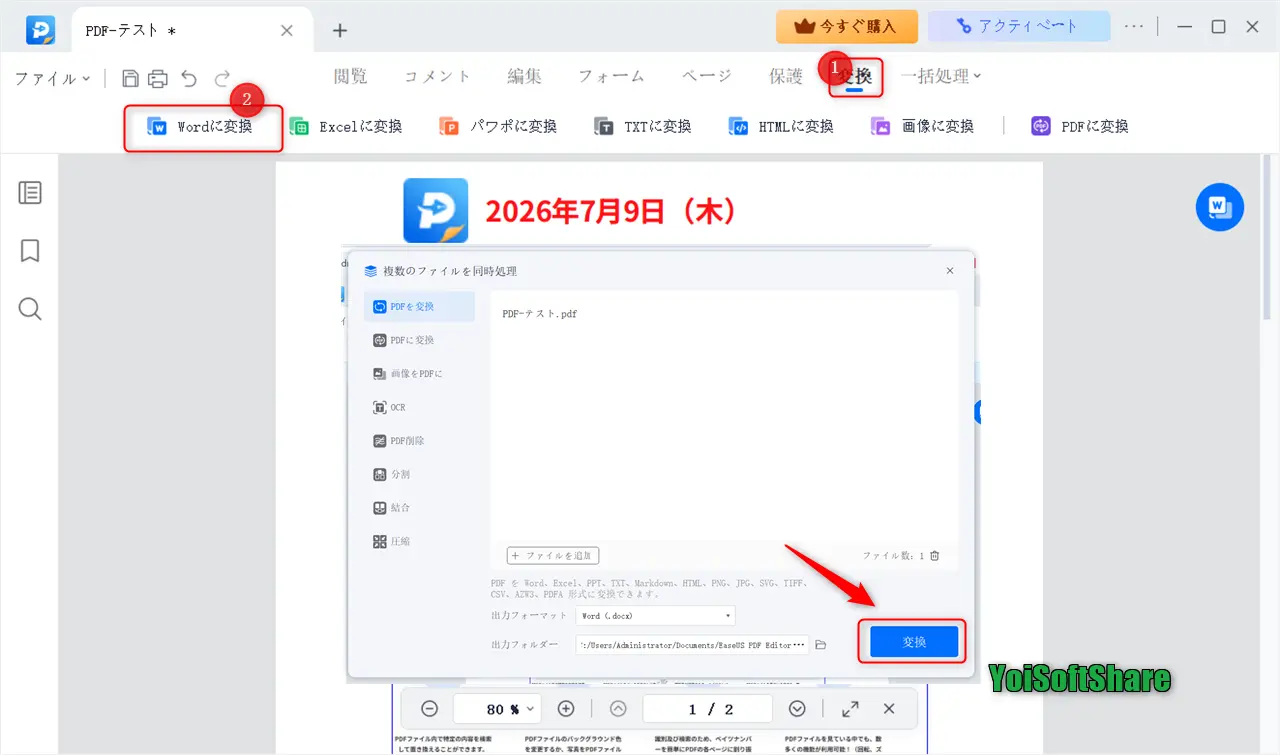Select HTMLに変換 toolbar item
The image size is (1280, 755).
(x=781, y=126)
